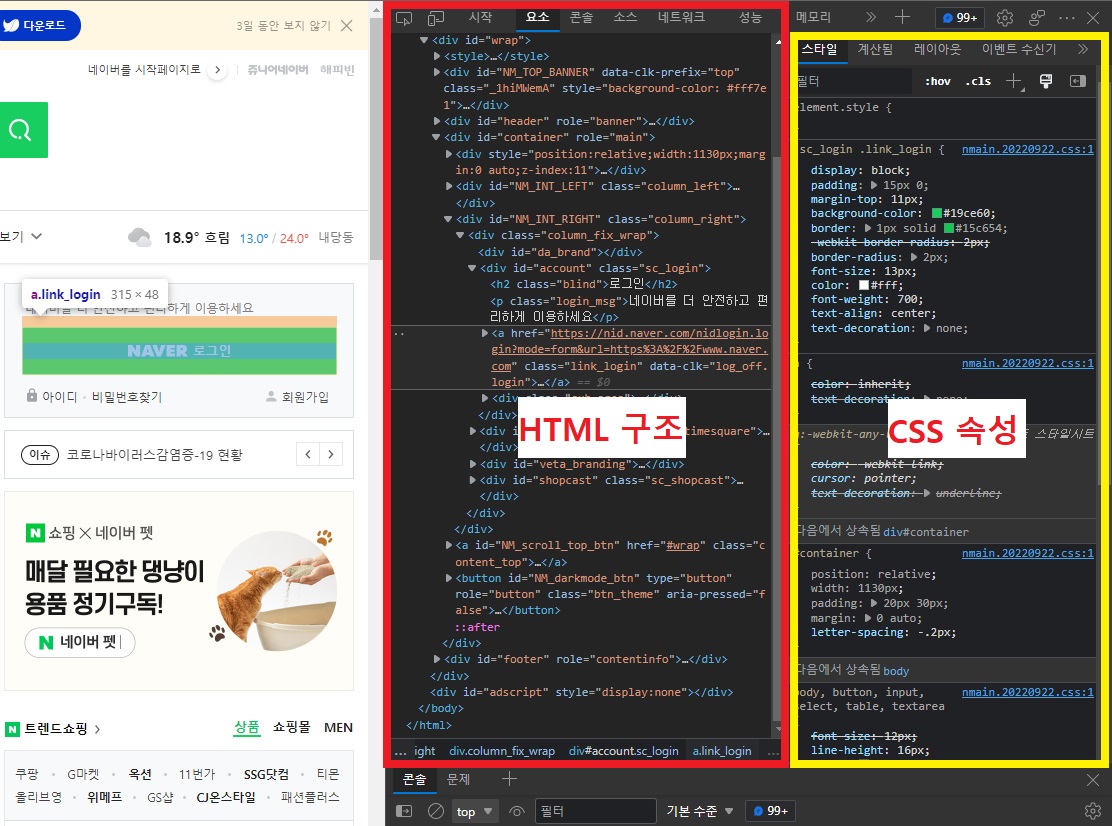Click the 다운로드 whale button
The height and width of the screenshot is (826, 1112).
(39, 26)
